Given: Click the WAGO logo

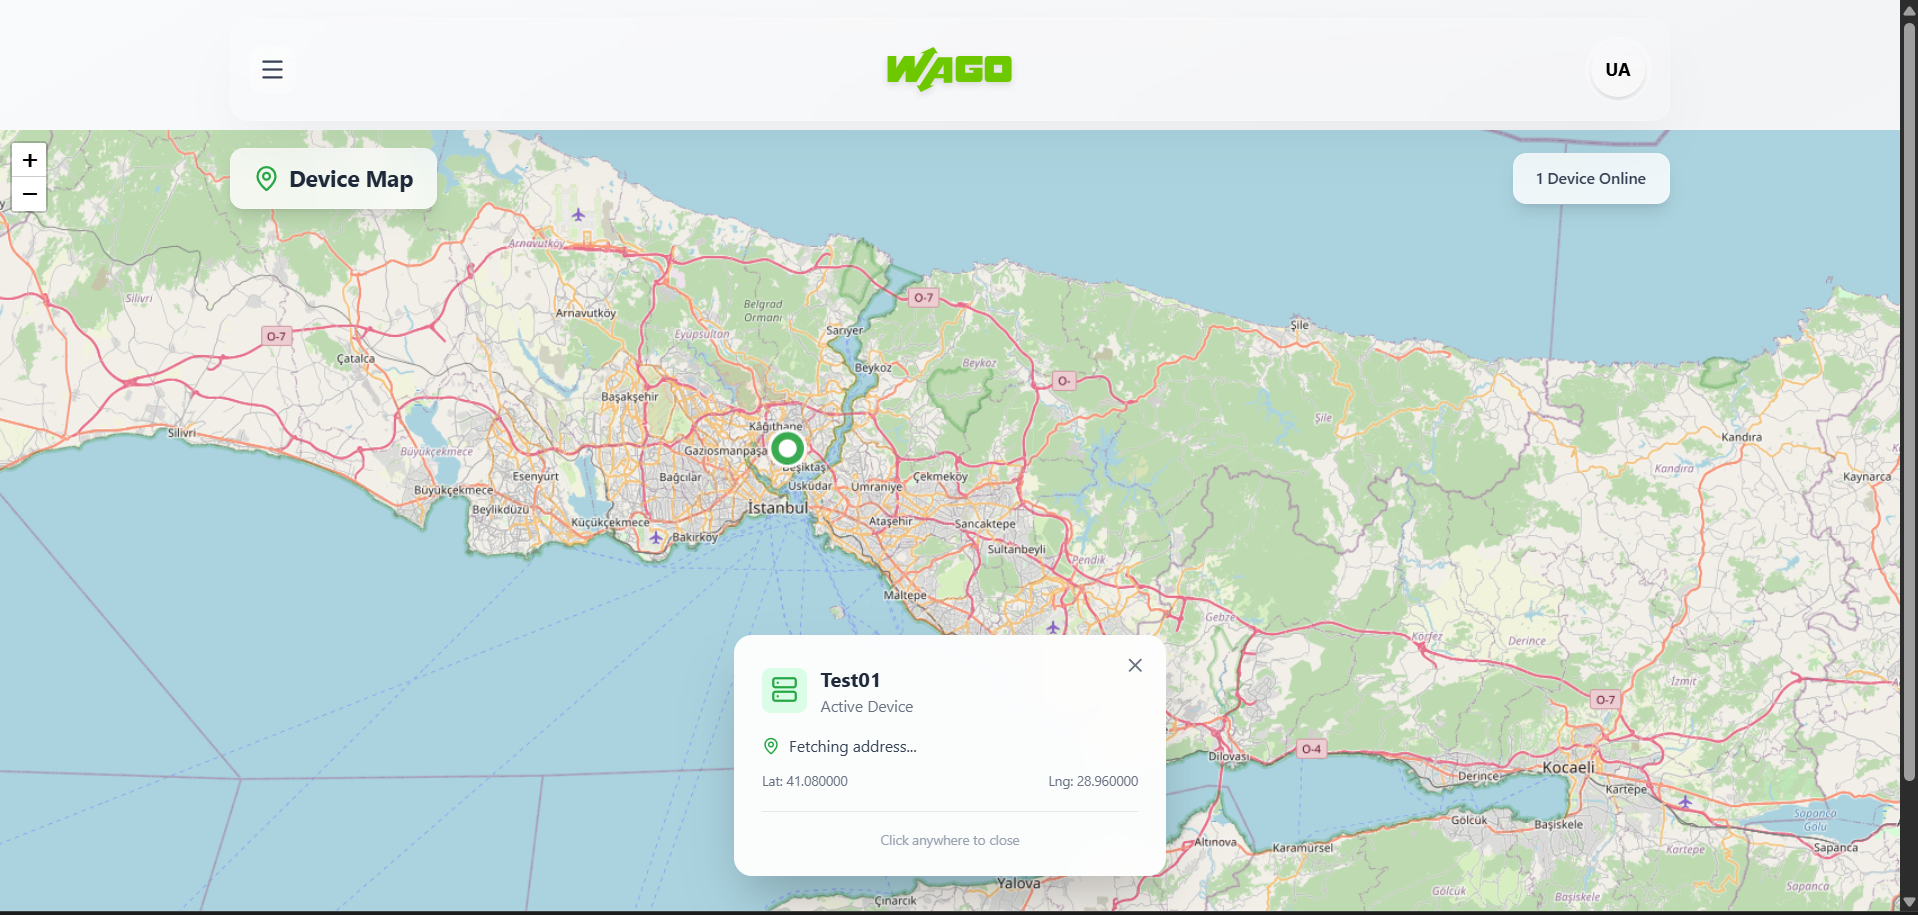Looking at the screenshot, I should coord(949,69).
